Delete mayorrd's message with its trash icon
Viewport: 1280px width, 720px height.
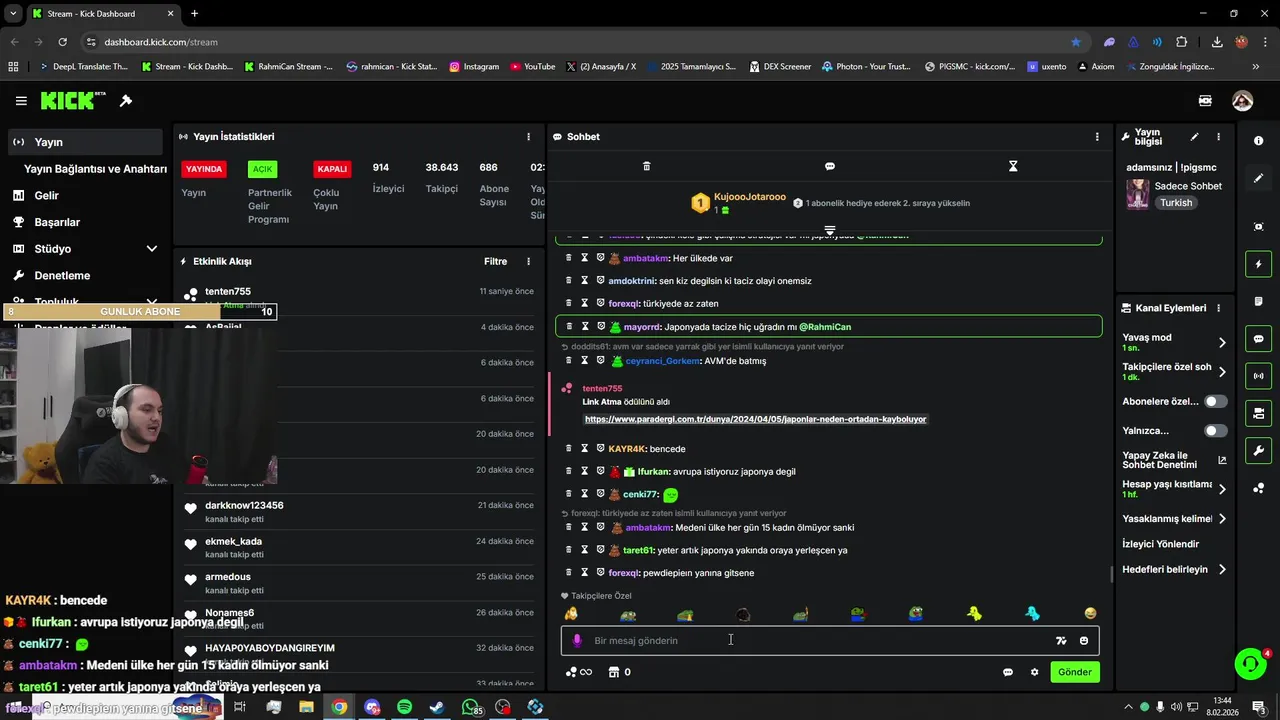(569, 326)
